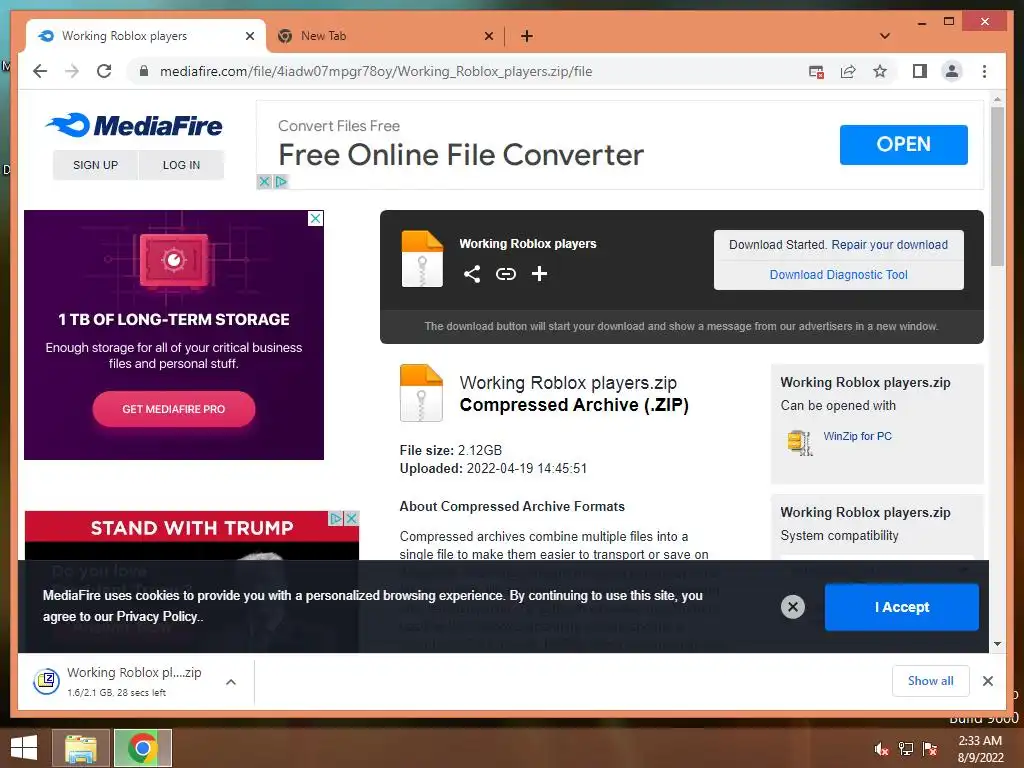Screen dimensions: 1024x768
Task: Expand download options chevron for zip
Action: pyautogui.click(x=231, y=682)
